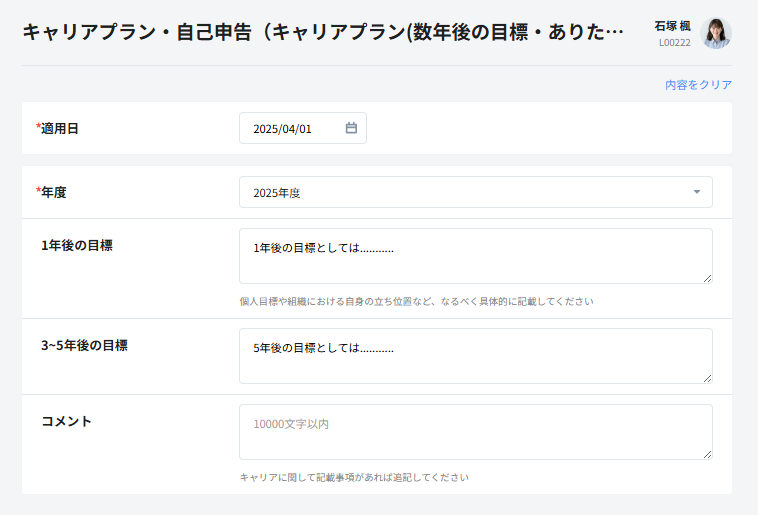Click the employee ID L00222
This screenshot has width=758, height=515.
pyautogui.click(x=674, y=43)
